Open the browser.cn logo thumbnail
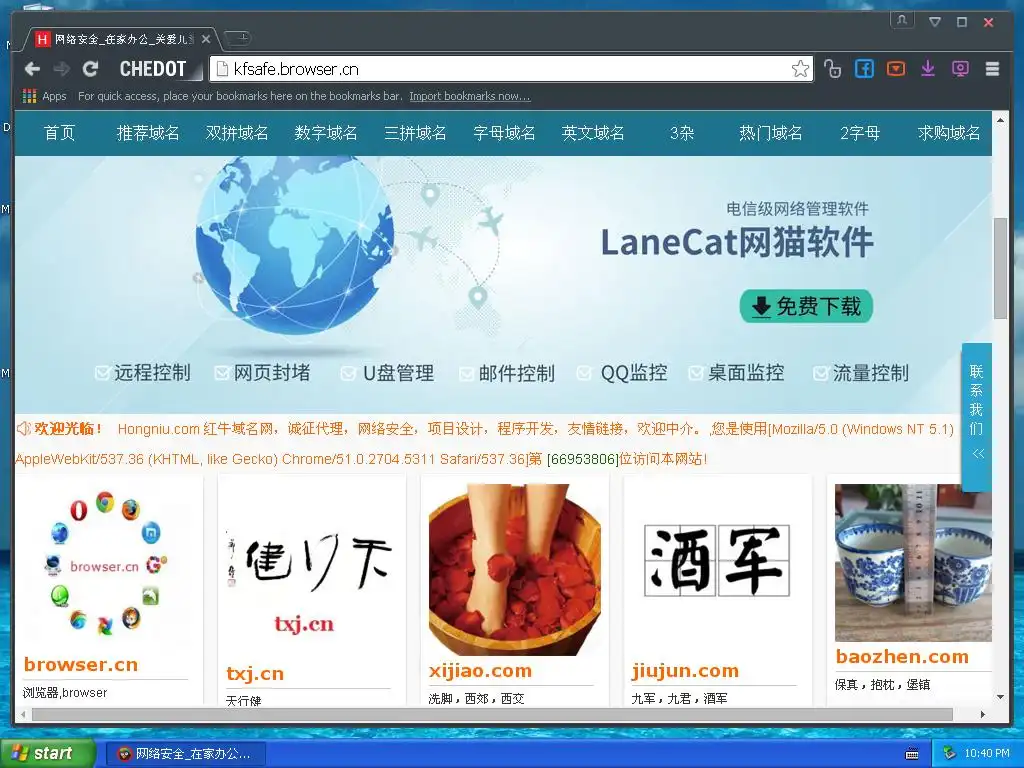The height and width of the screenshot is (768, 1024). 106,563
